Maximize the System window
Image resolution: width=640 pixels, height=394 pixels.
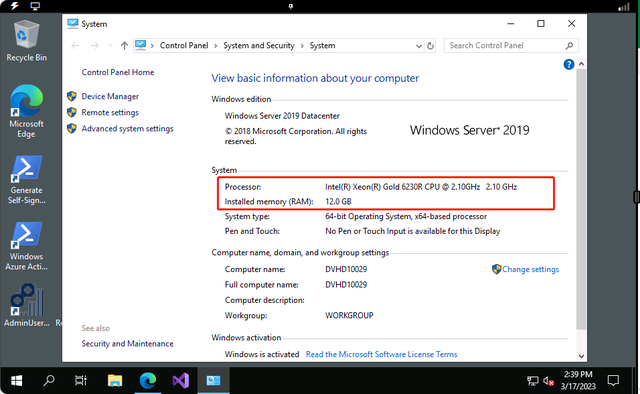click(x=540, y=24)
